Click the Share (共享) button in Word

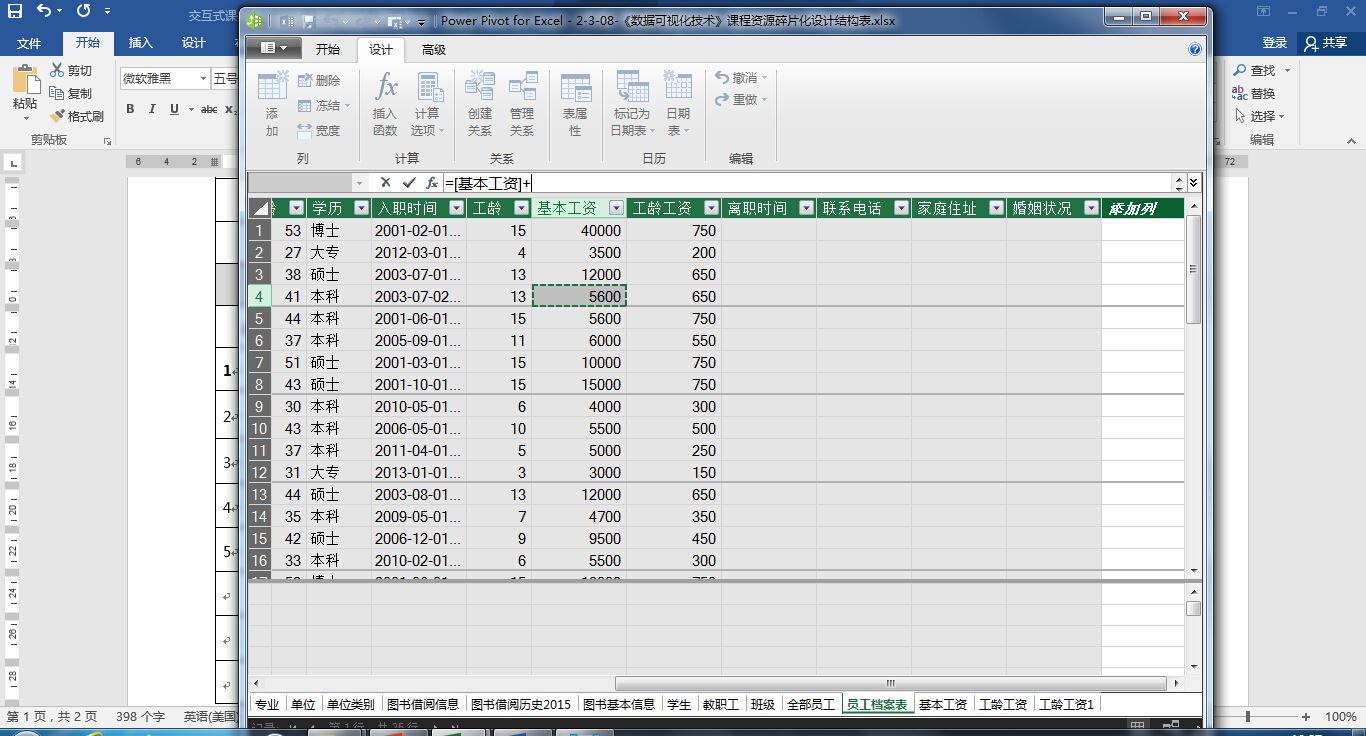[1326, 42]
